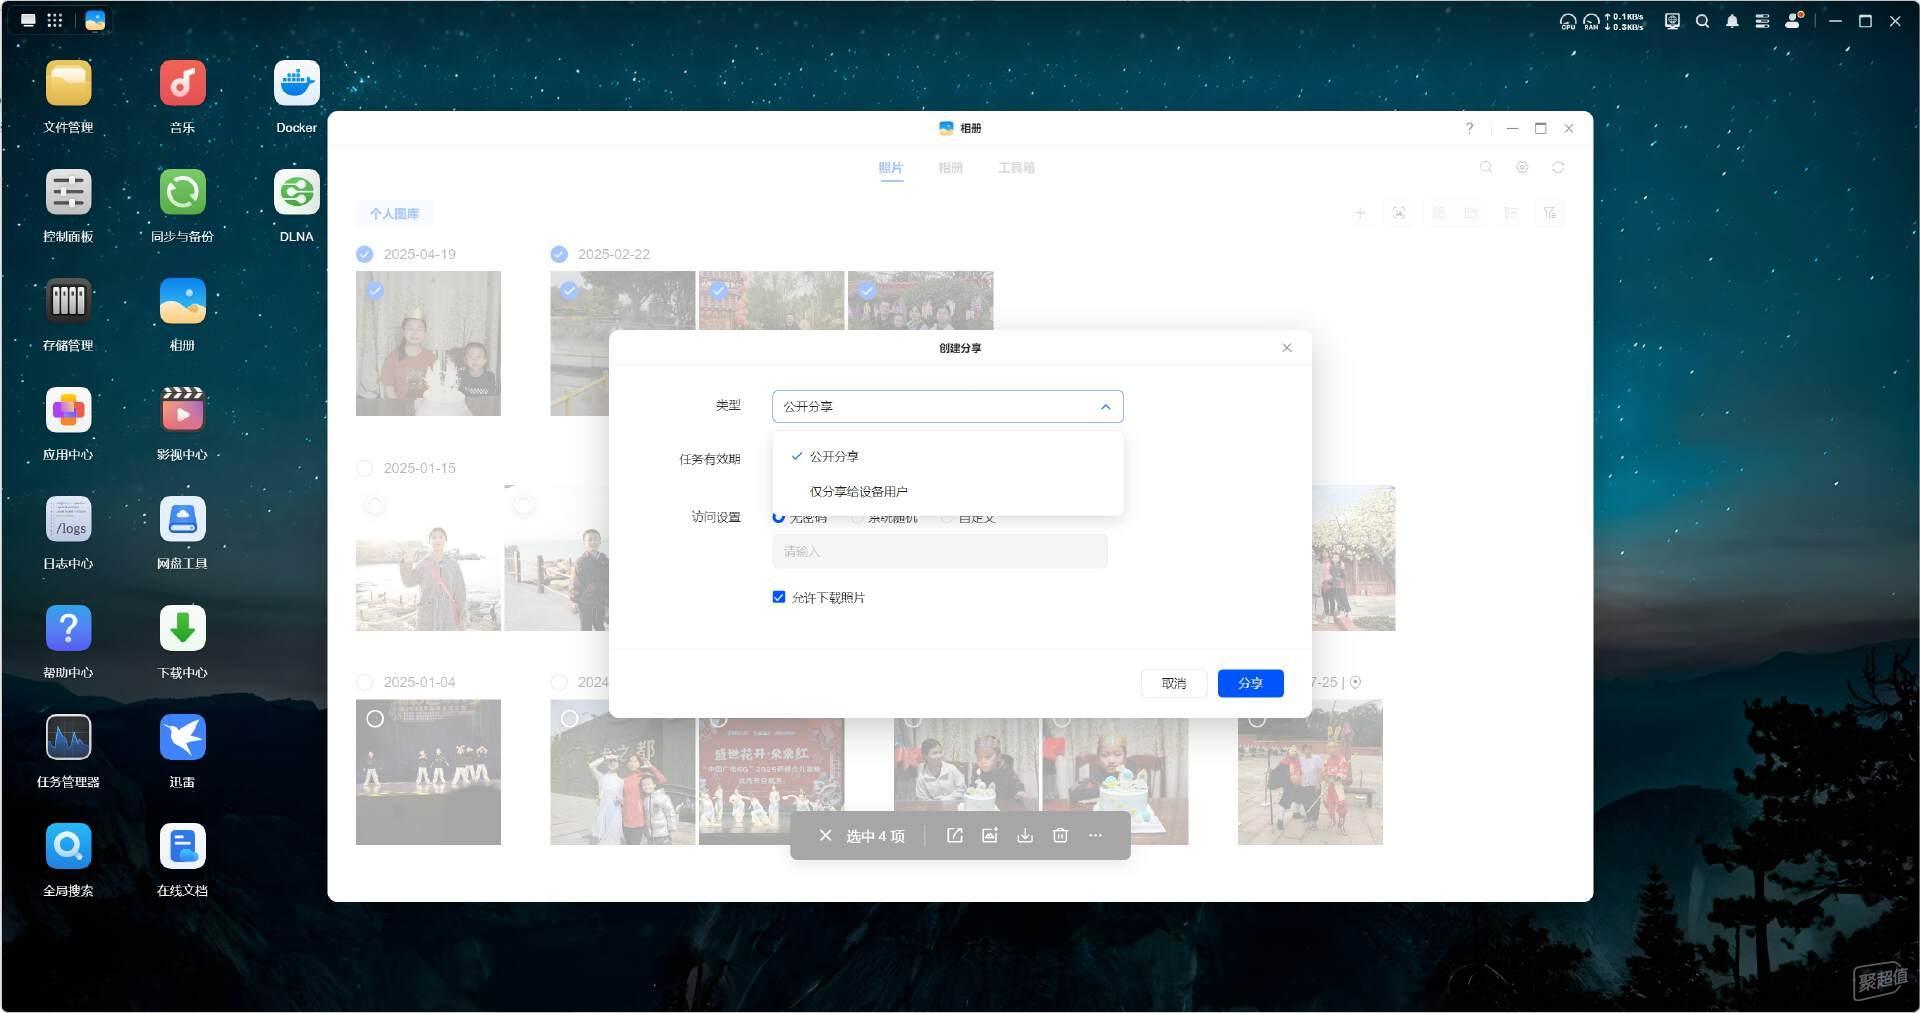Open the 帮助中心 icon
This screenshot has width=1920, height=1013.
[68, 628]
